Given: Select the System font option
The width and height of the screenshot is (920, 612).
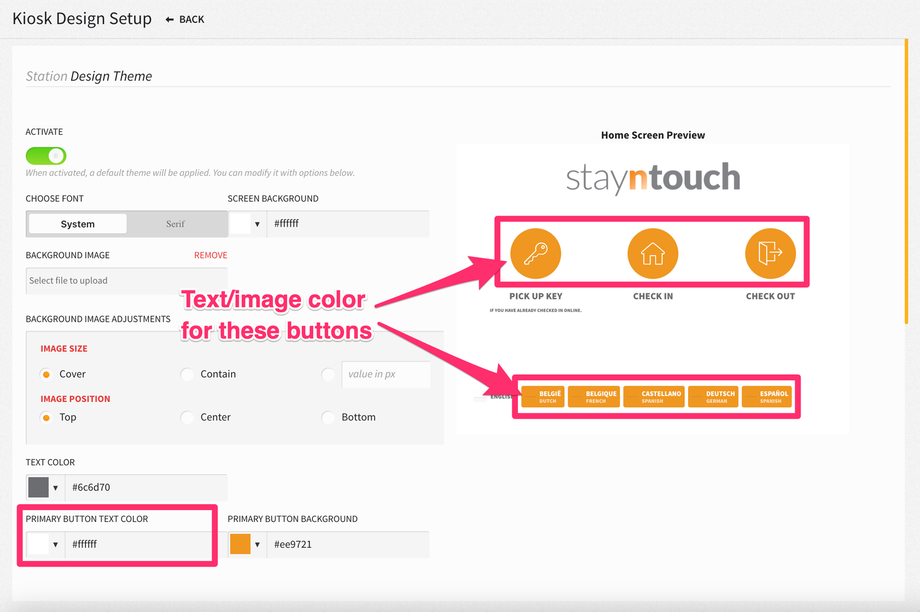Looking at the screenshot, I should 77,224.
